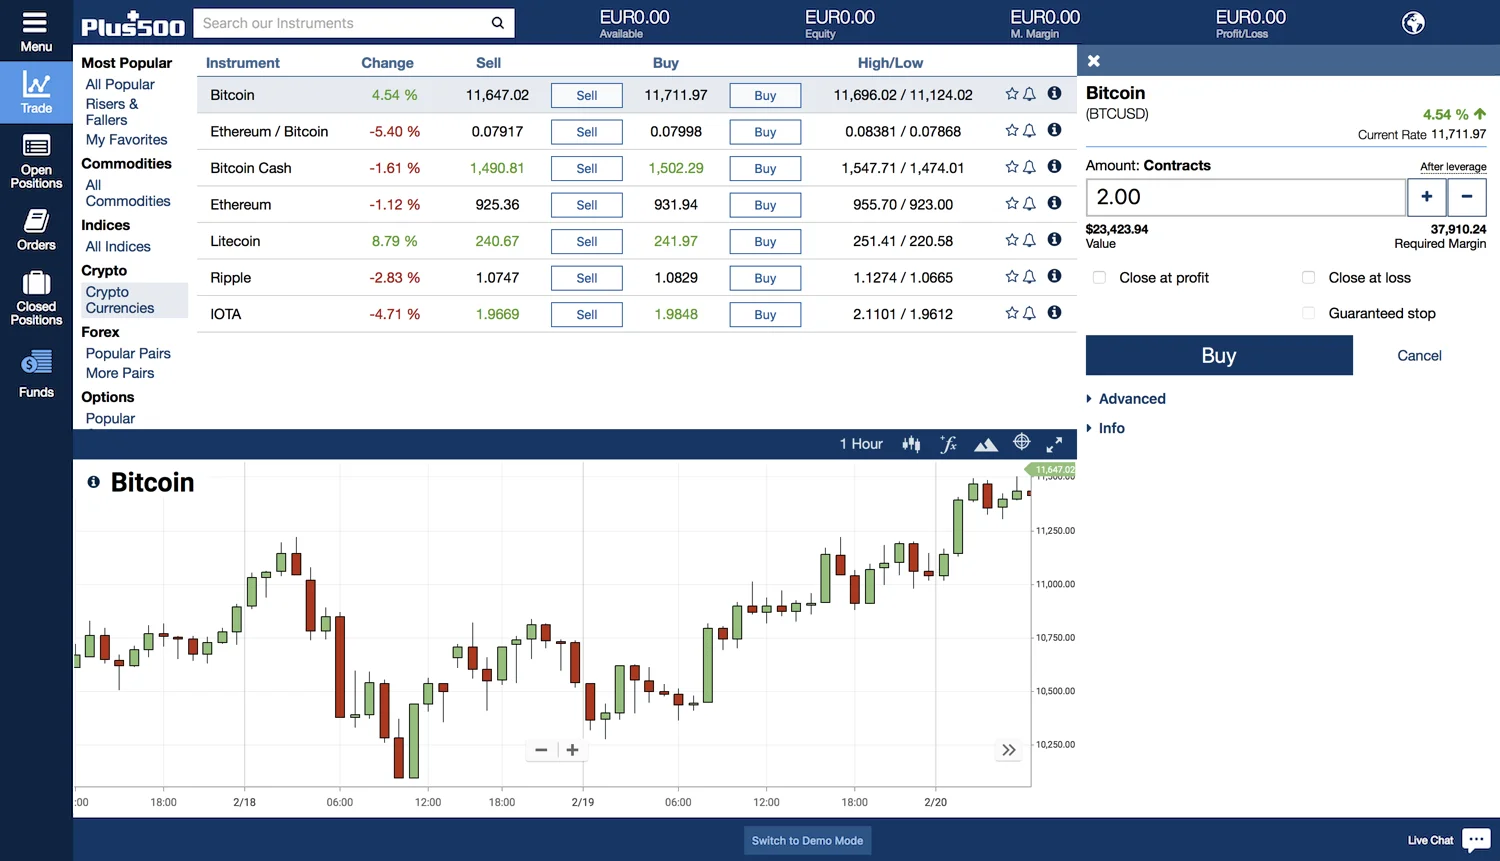Select Popular Pairs under Forex

coord(128,353)
